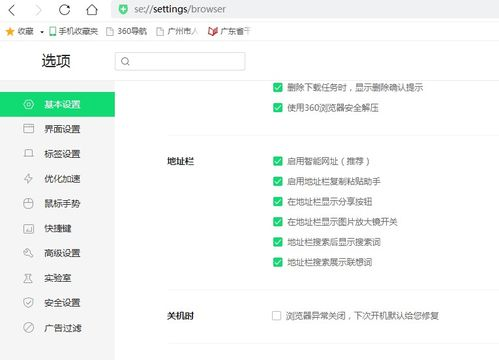
Task: Click the 广州市人 page icon
Action: point(160,32)
